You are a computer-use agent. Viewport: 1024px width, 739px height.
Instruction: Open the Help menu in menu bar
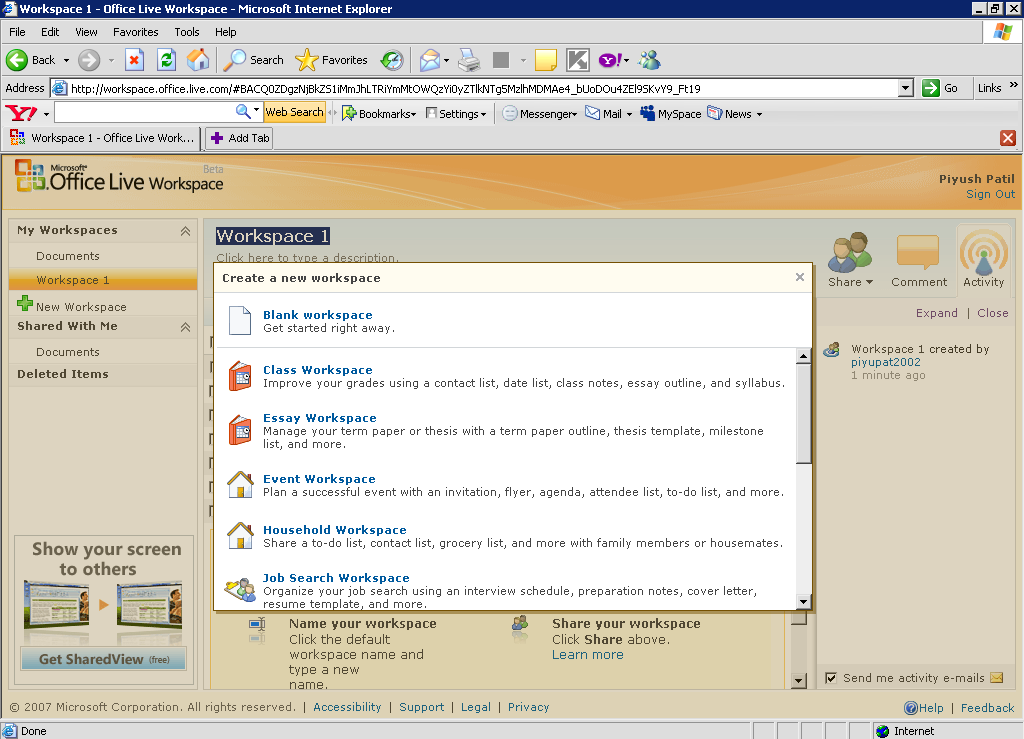point(225,32)
